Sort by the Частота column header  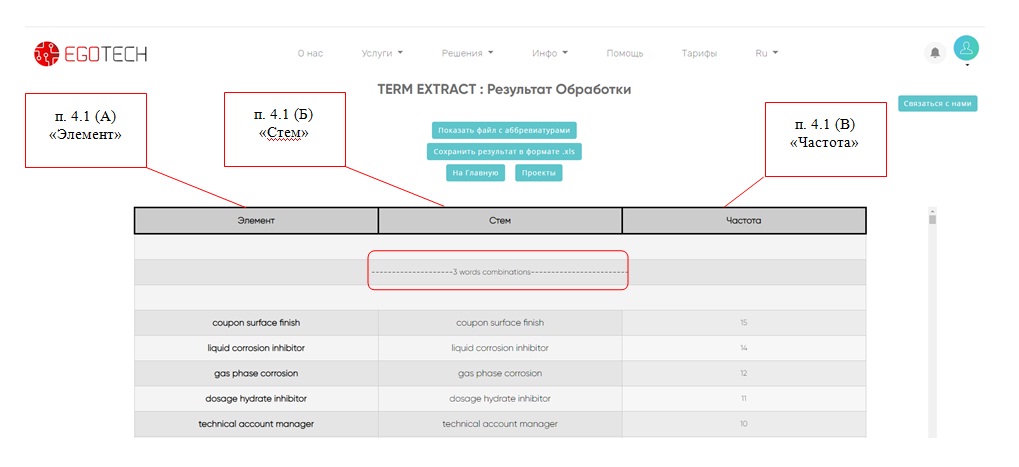coord(744,220)
